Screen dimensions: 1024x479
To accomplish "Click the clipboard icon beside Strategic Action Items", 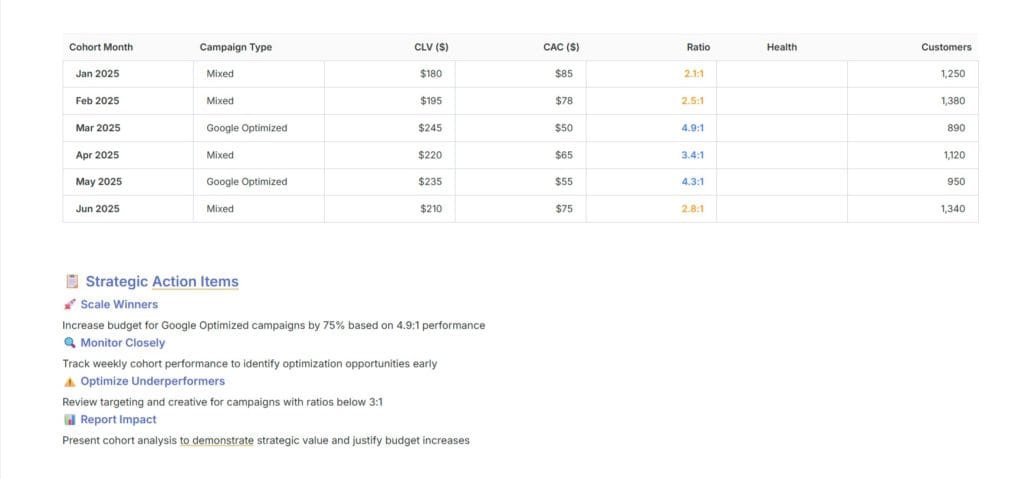I will click(x=72, y=282).
